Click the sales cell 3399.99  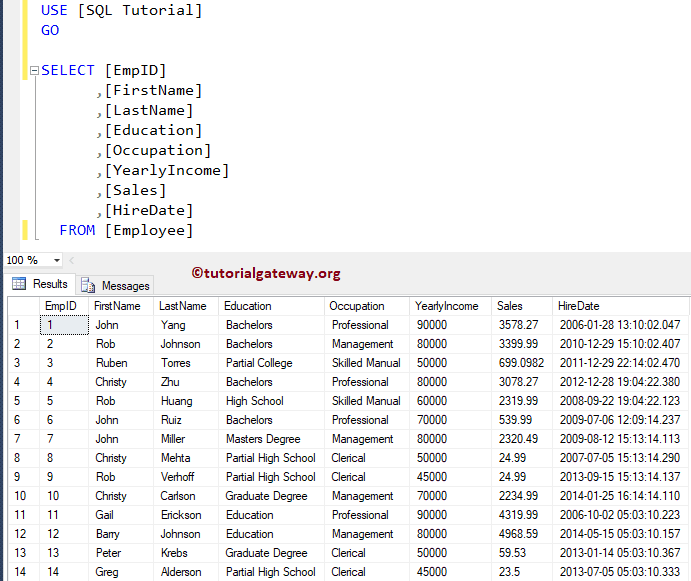(x=522, y=344)
